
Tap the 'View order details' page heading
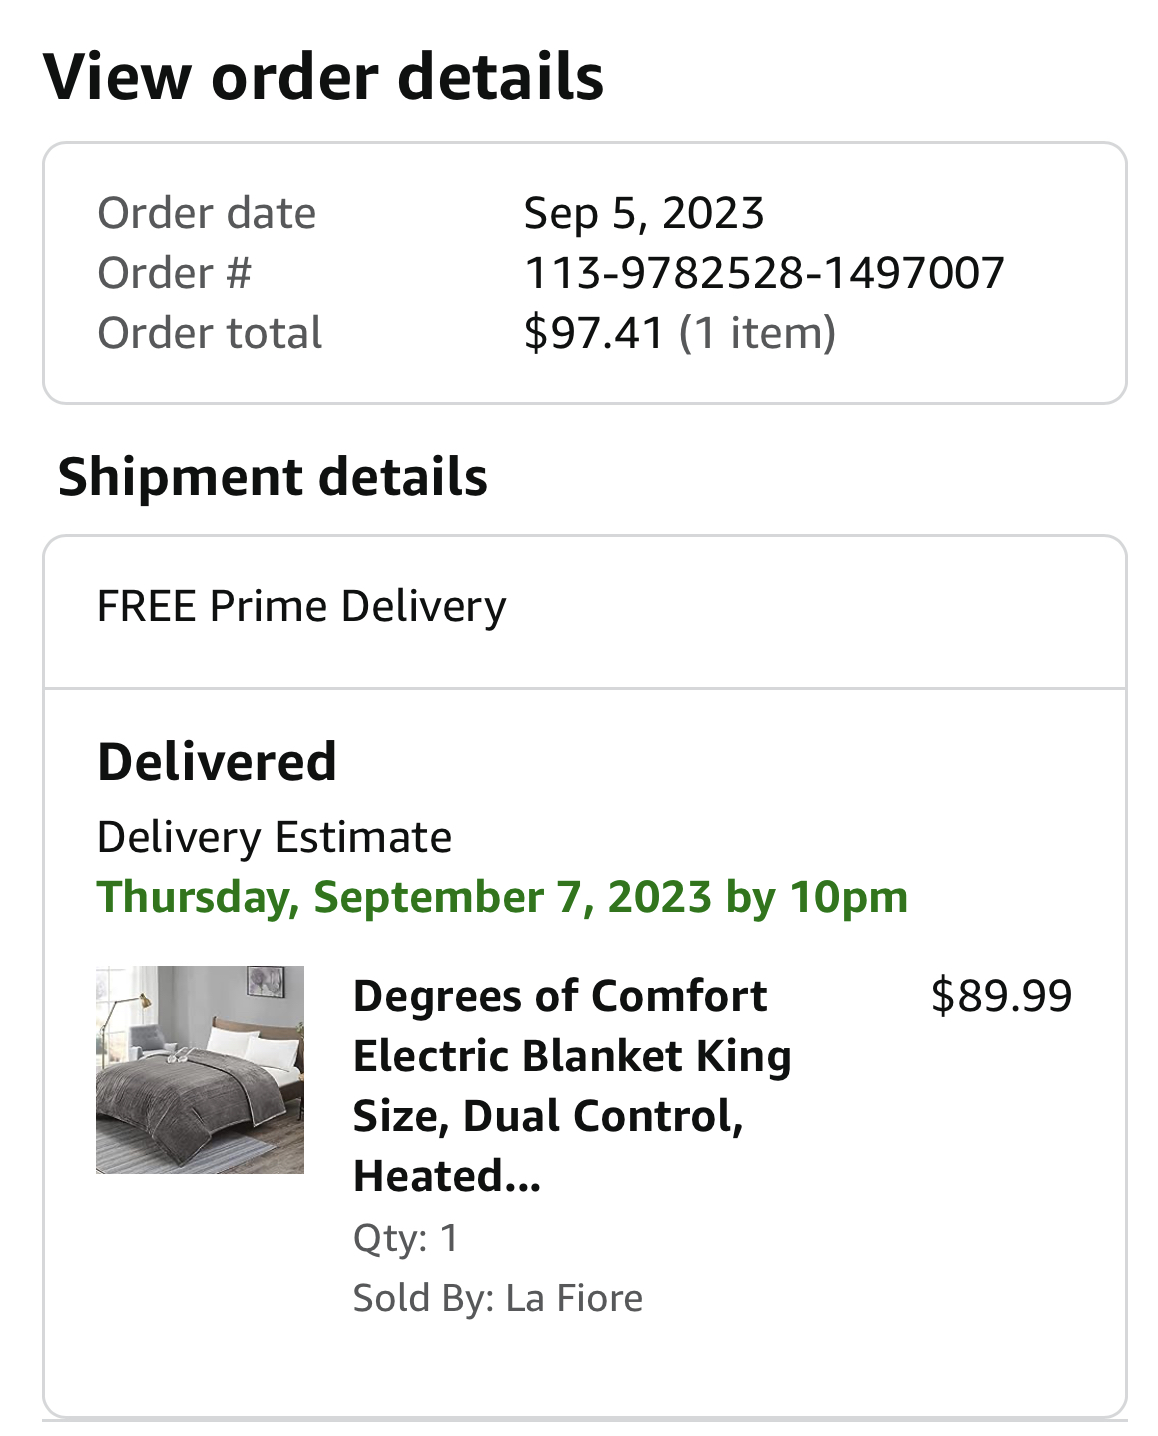tap(324, 77)
